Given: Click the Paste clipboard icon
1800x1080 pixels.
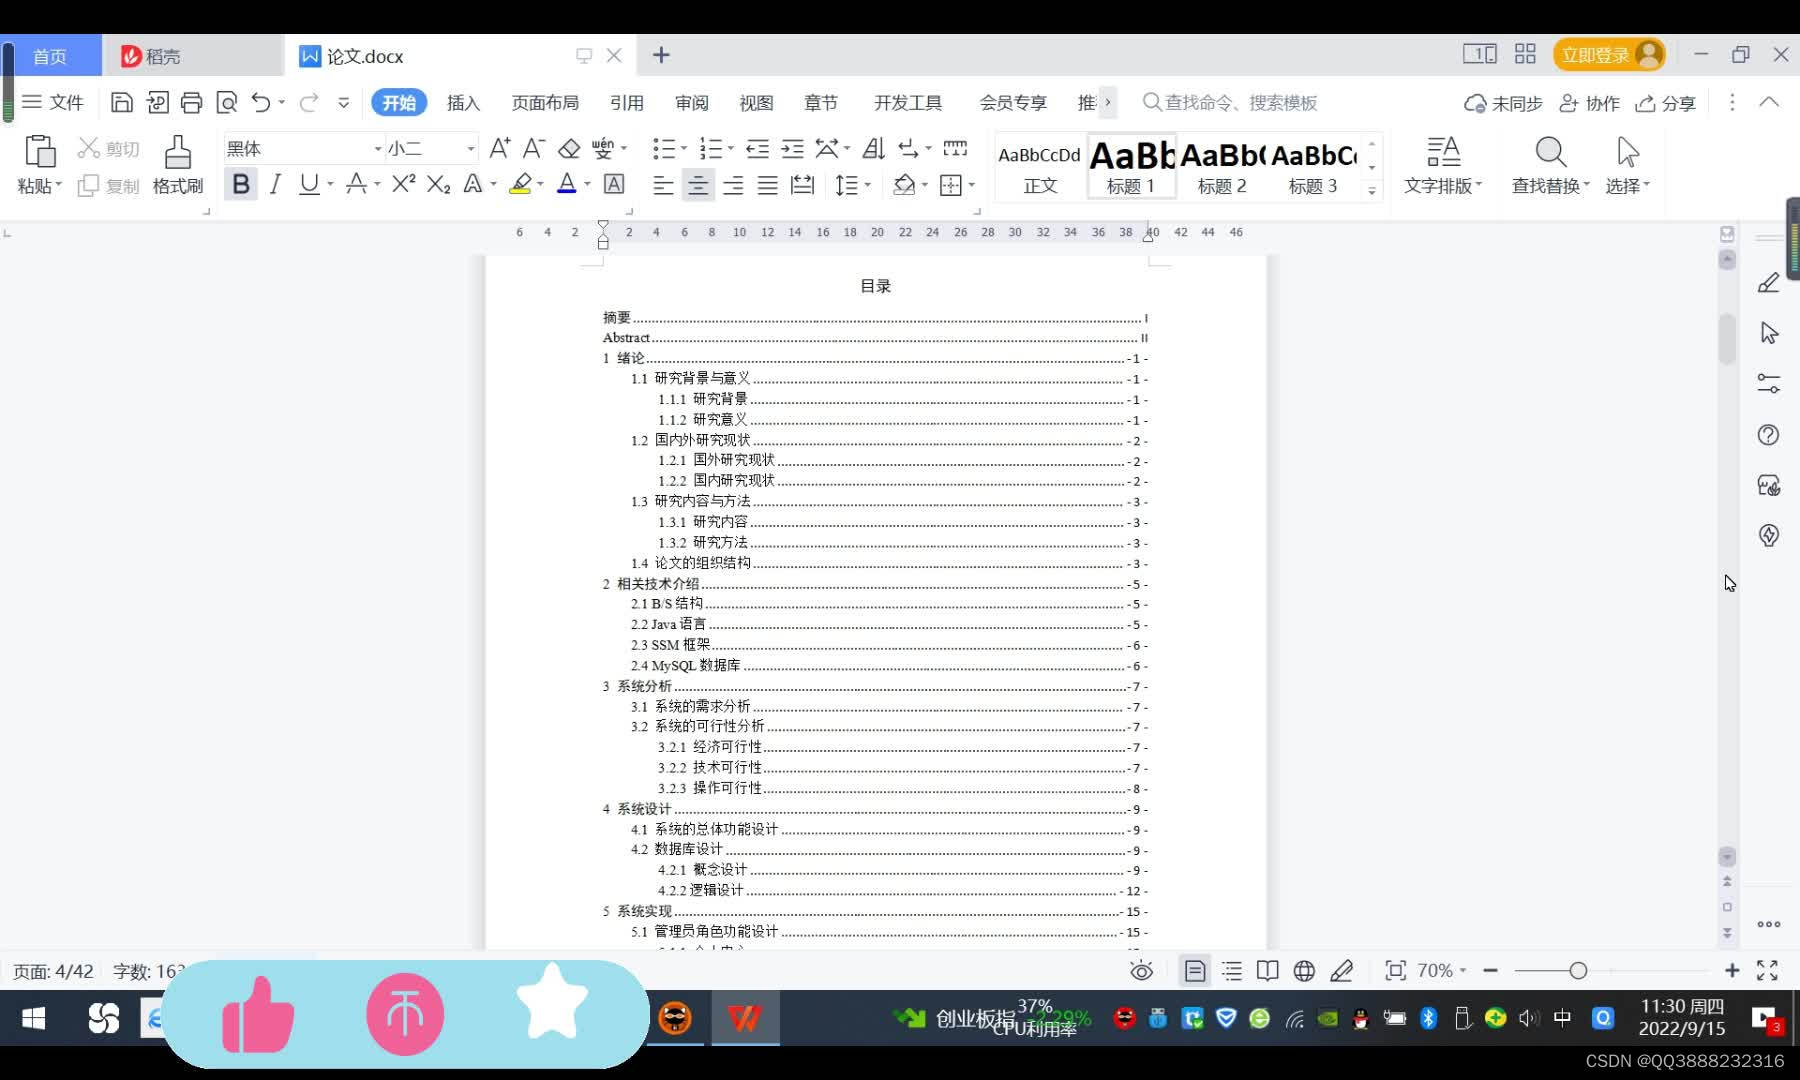Looking at the screenshot, I should click(x=40, y=152).
